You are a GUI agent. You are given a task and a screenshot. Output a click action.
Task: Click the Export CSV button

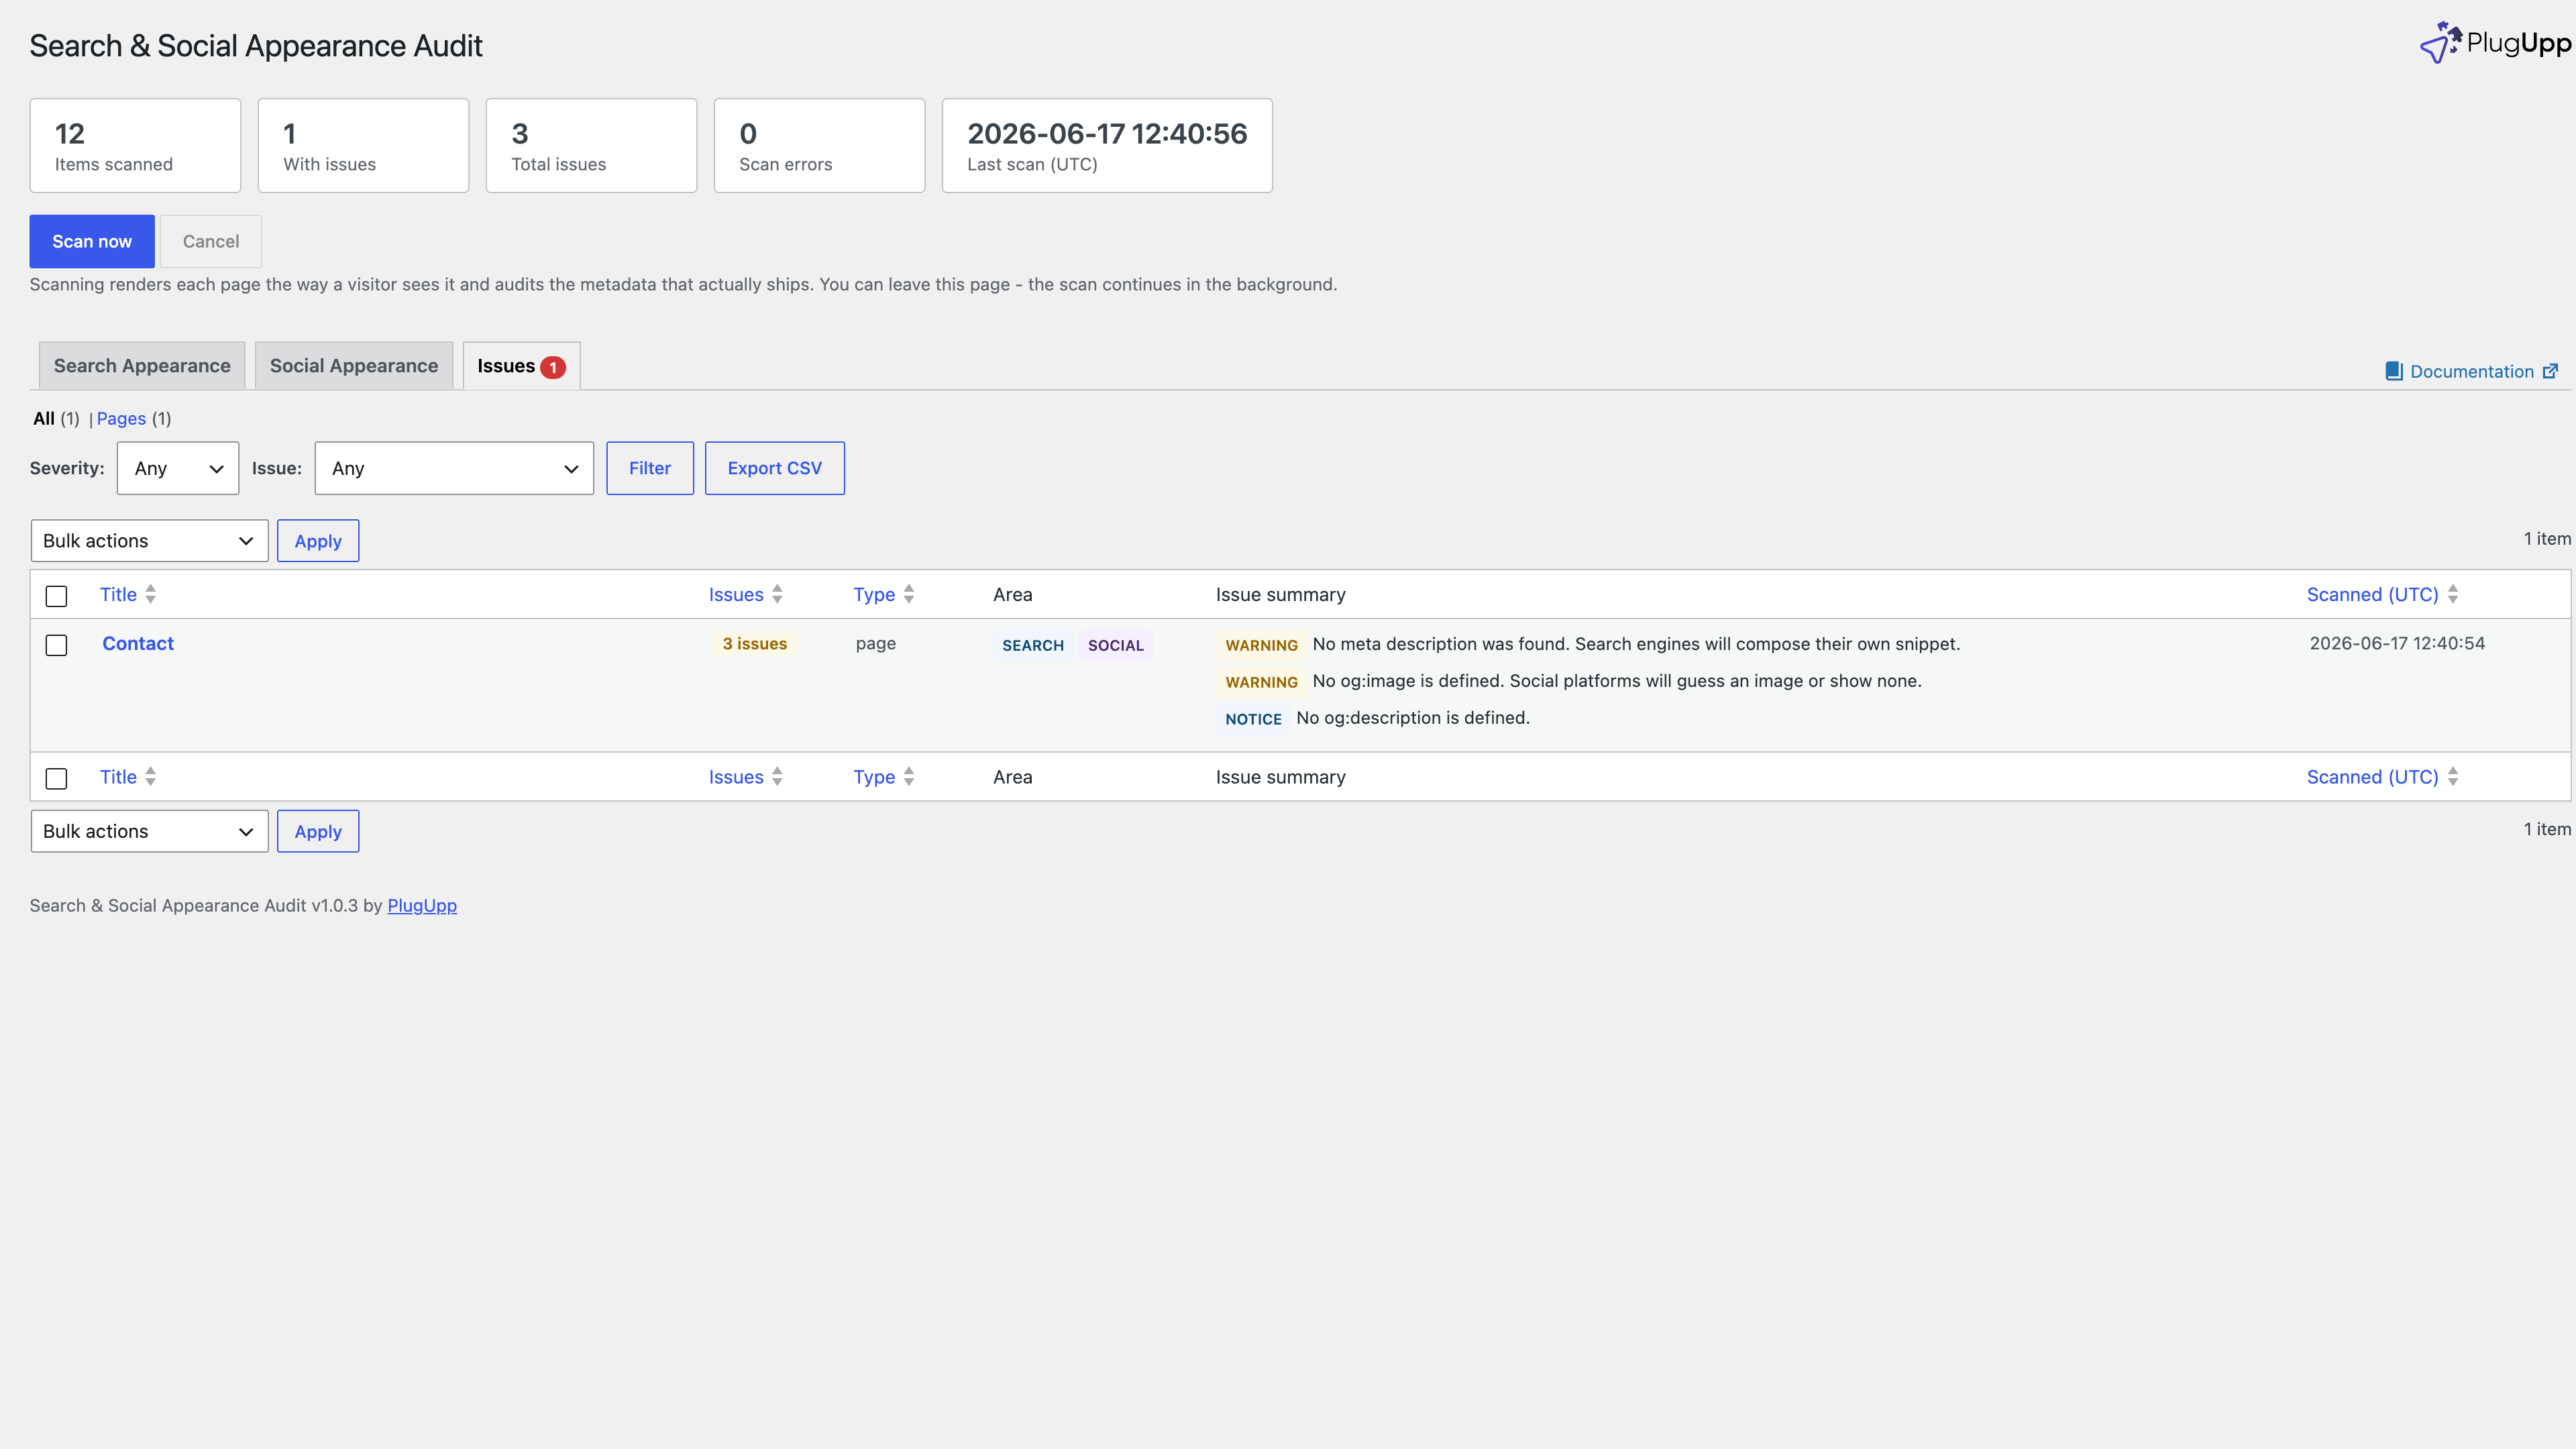(x=775, y=468)
